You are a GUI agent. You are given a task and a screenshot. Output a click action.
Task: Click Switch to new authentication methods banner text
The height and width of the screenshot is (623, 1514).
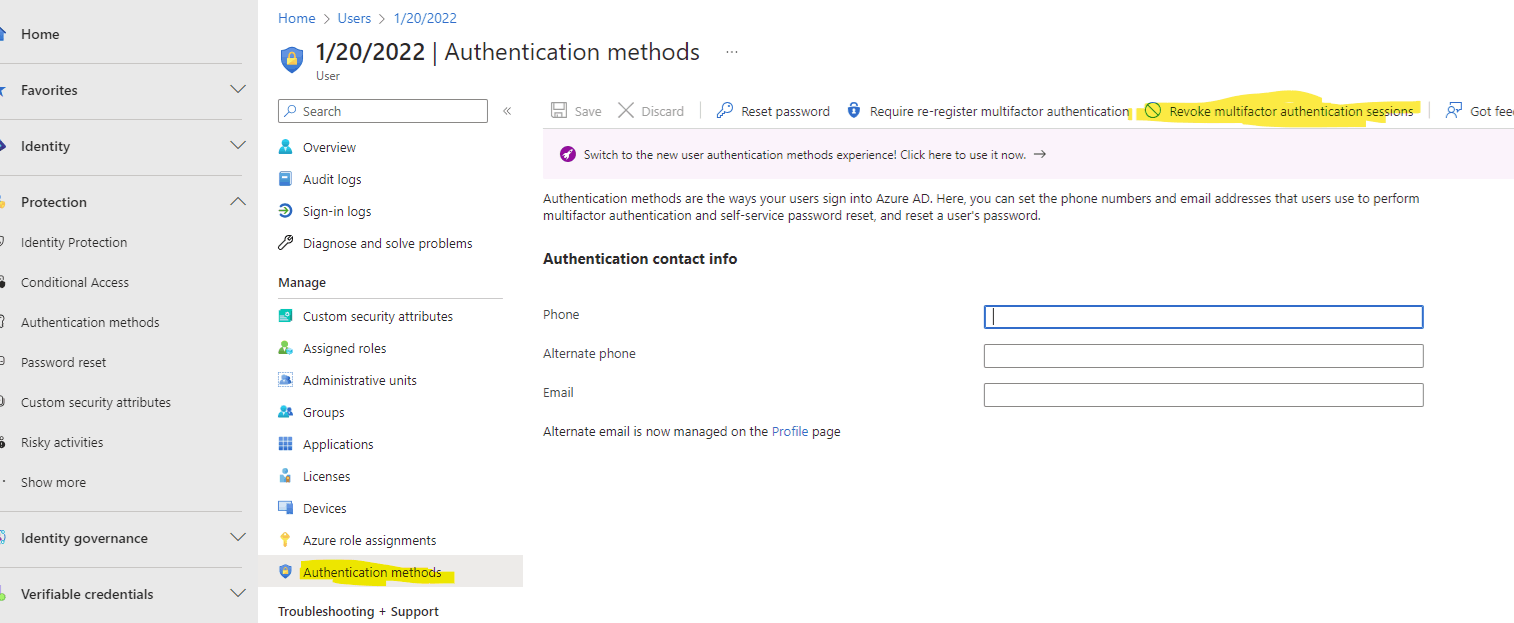(805, 155)
